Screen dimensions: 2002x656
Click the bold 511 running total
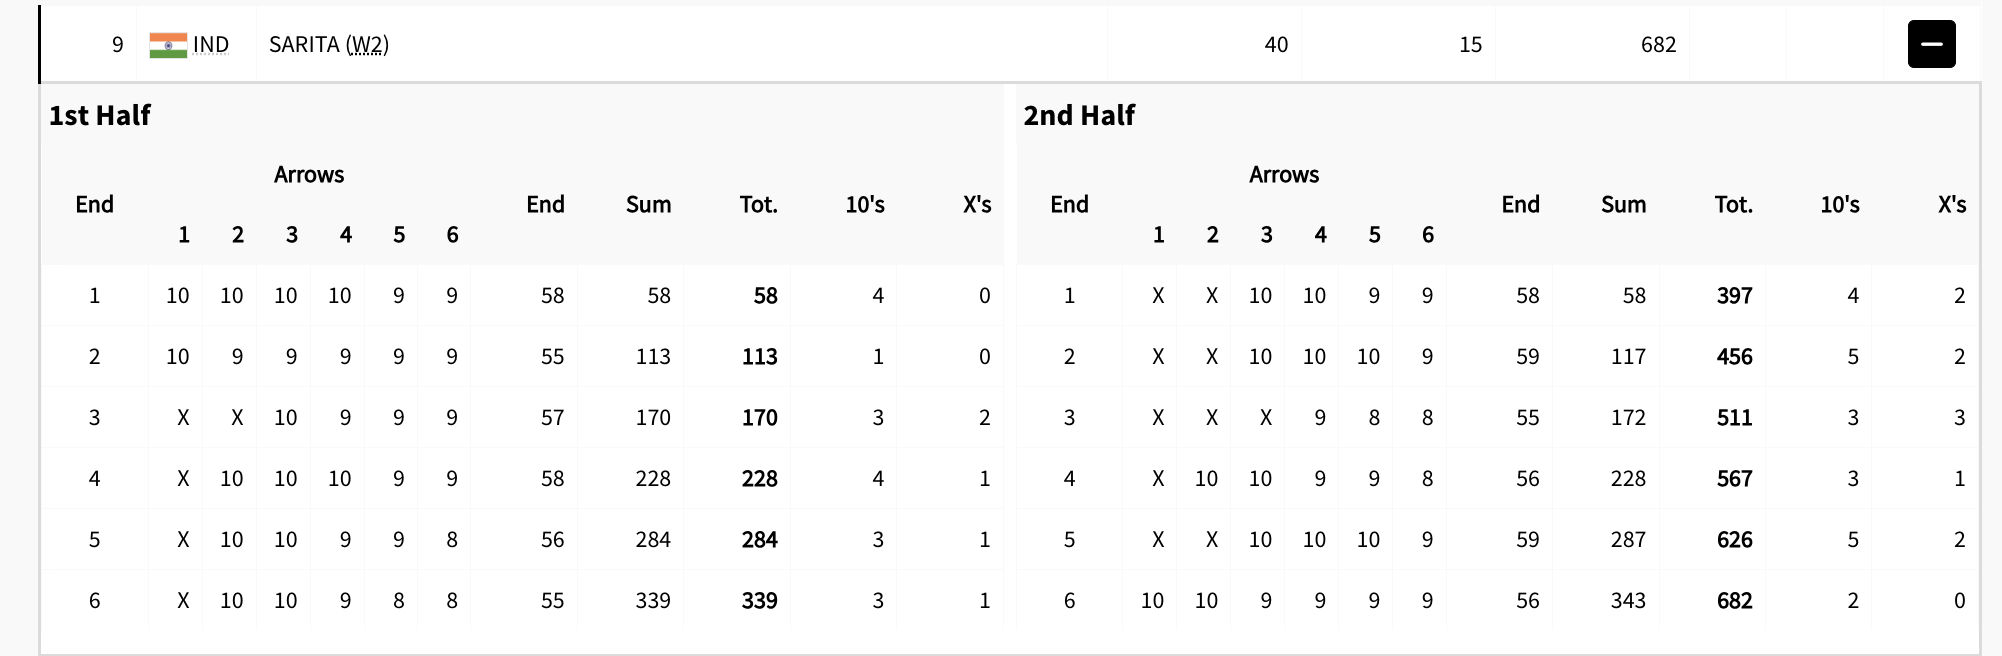1734,418
